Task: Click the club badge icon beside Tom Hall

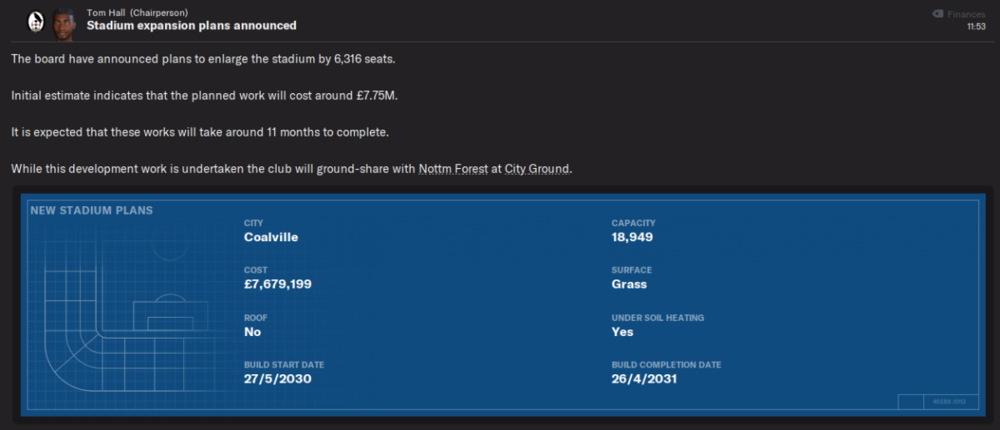Action: tap(35, 23)
